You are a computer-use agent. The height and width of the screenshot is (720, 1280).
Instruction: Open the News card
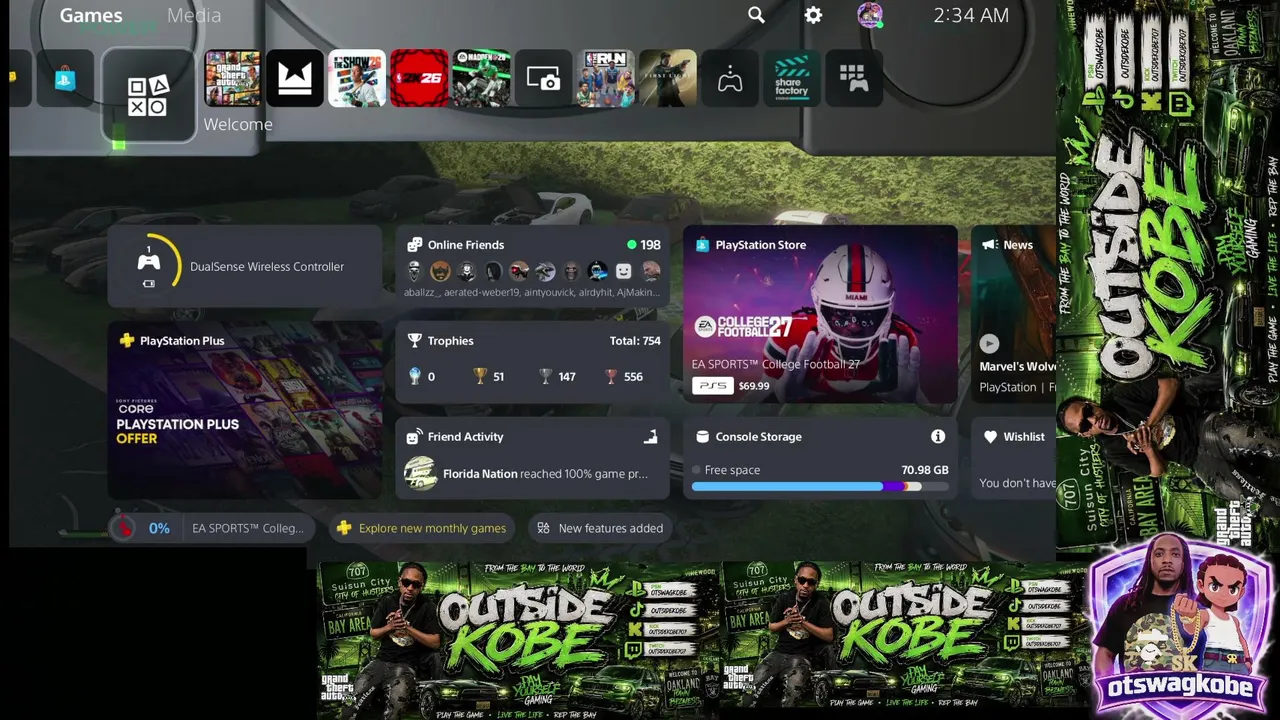click(x=1014, y=315)
